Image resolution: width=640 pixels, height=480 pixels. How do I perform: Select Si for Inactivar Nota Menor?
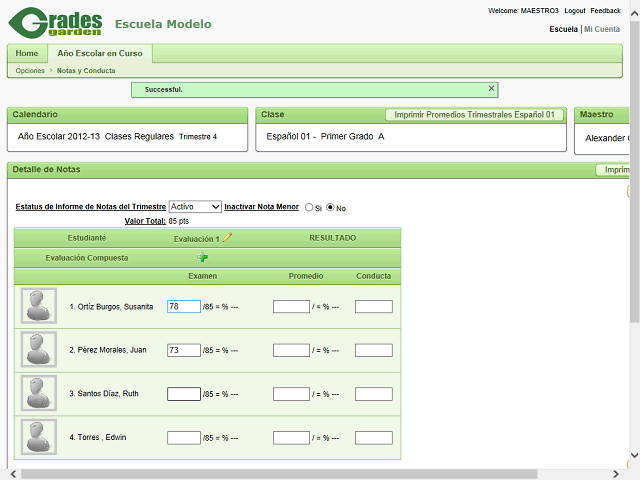coord(309,208)
